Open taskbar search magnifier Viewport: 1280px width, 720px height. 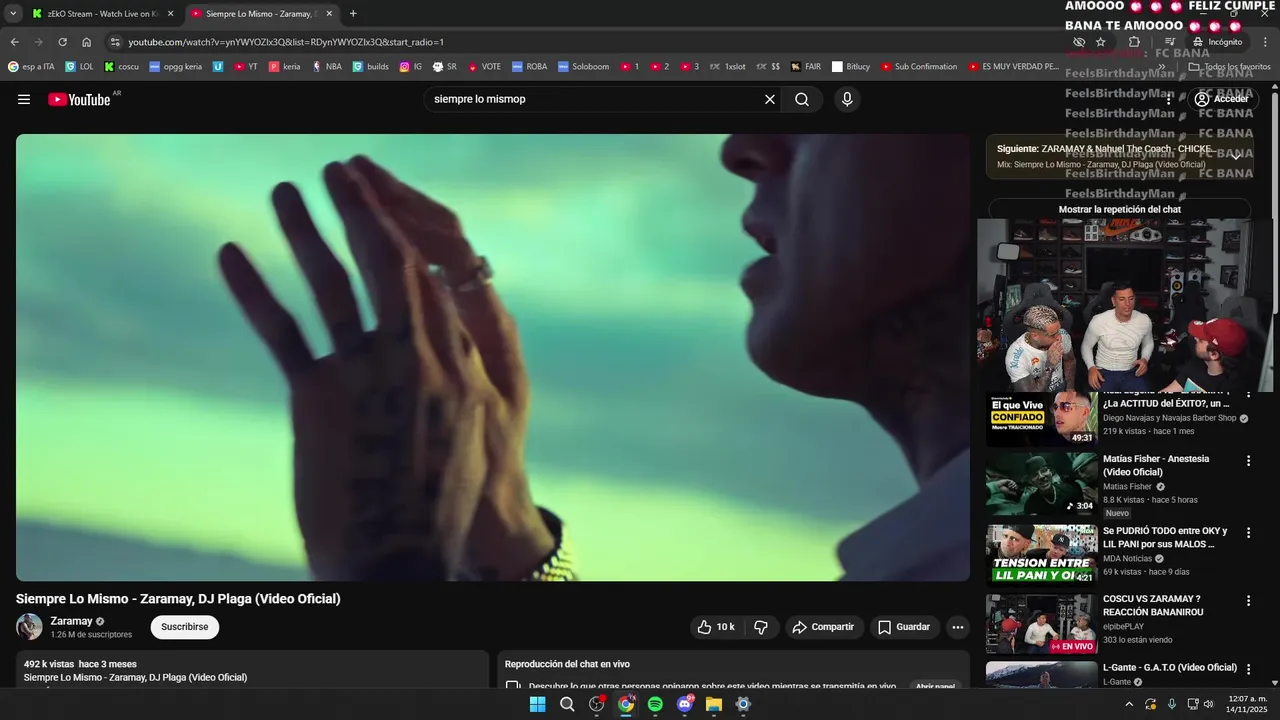(567, 704)
